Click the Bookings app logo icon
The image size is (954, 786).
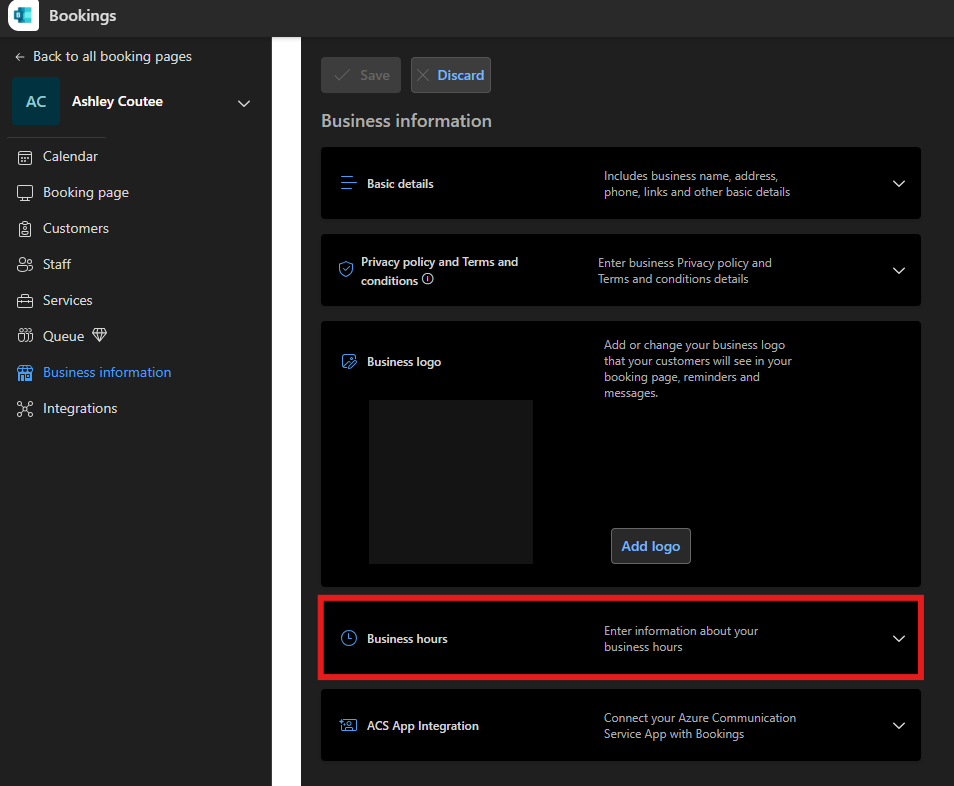coord(23,15)
